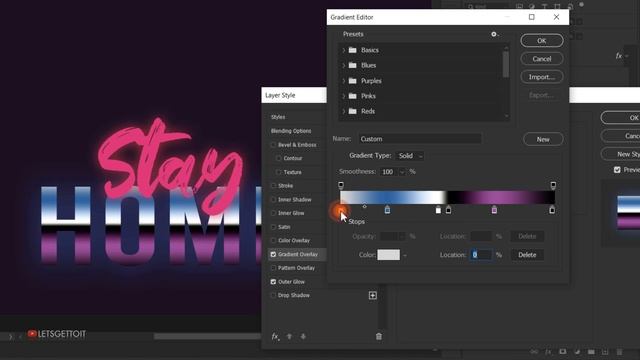Click OK in the Layer Style dialog

(x=620, y=118)
